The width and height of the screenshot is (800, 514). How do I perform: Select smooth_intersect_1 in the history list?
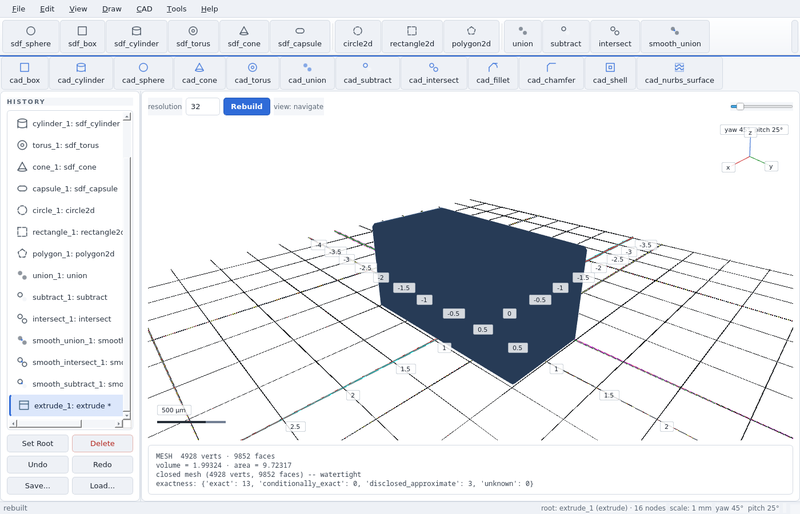pos(67,362)
